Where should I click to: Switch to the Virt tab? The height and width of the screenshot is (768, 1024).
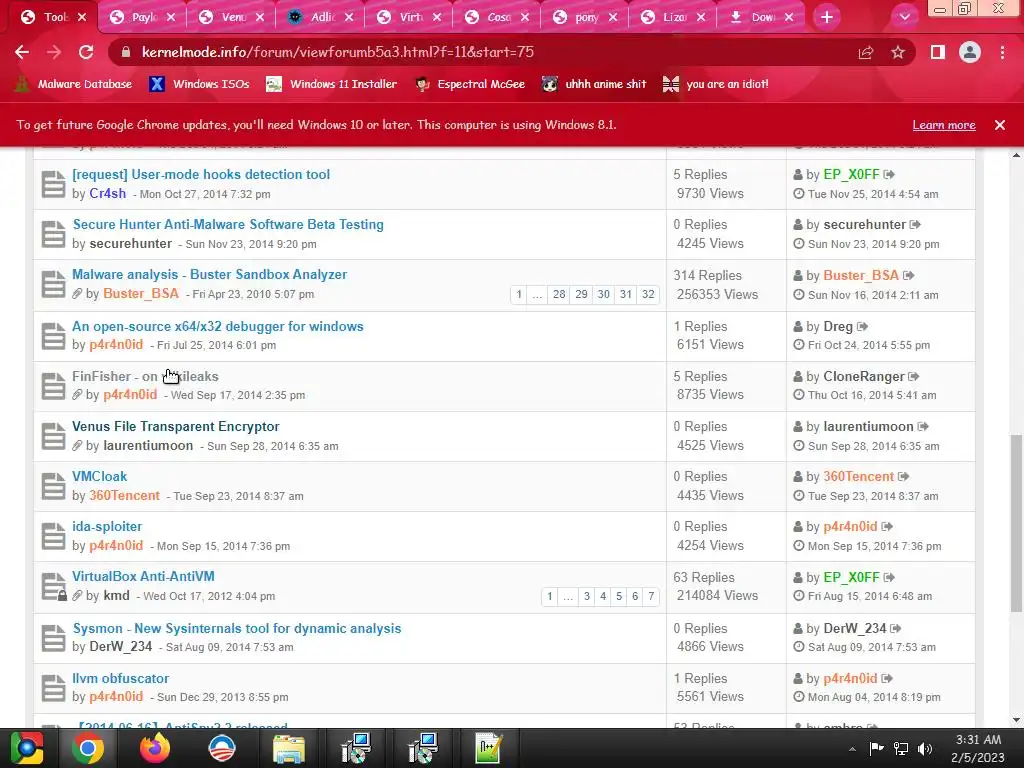409,17
